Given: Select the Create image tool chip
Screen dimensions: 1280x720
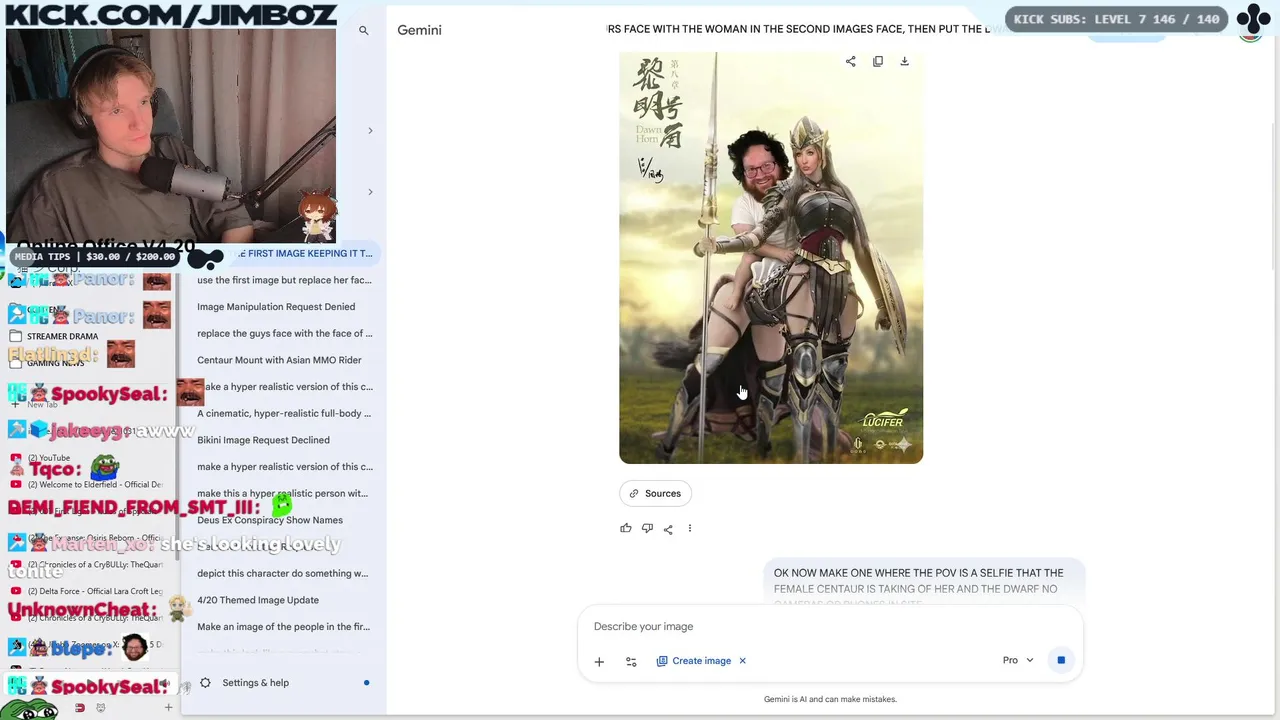Looking at the screenshot, I should click(694, 661).
